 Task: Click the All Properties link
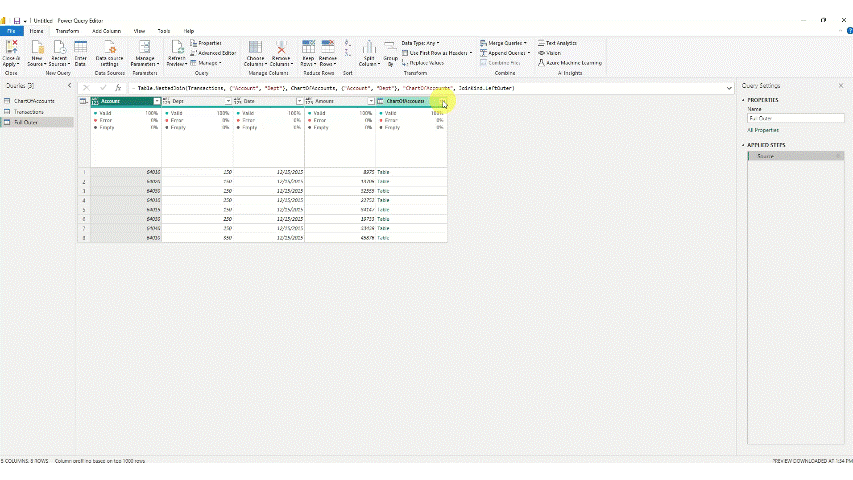click(763, 130)
